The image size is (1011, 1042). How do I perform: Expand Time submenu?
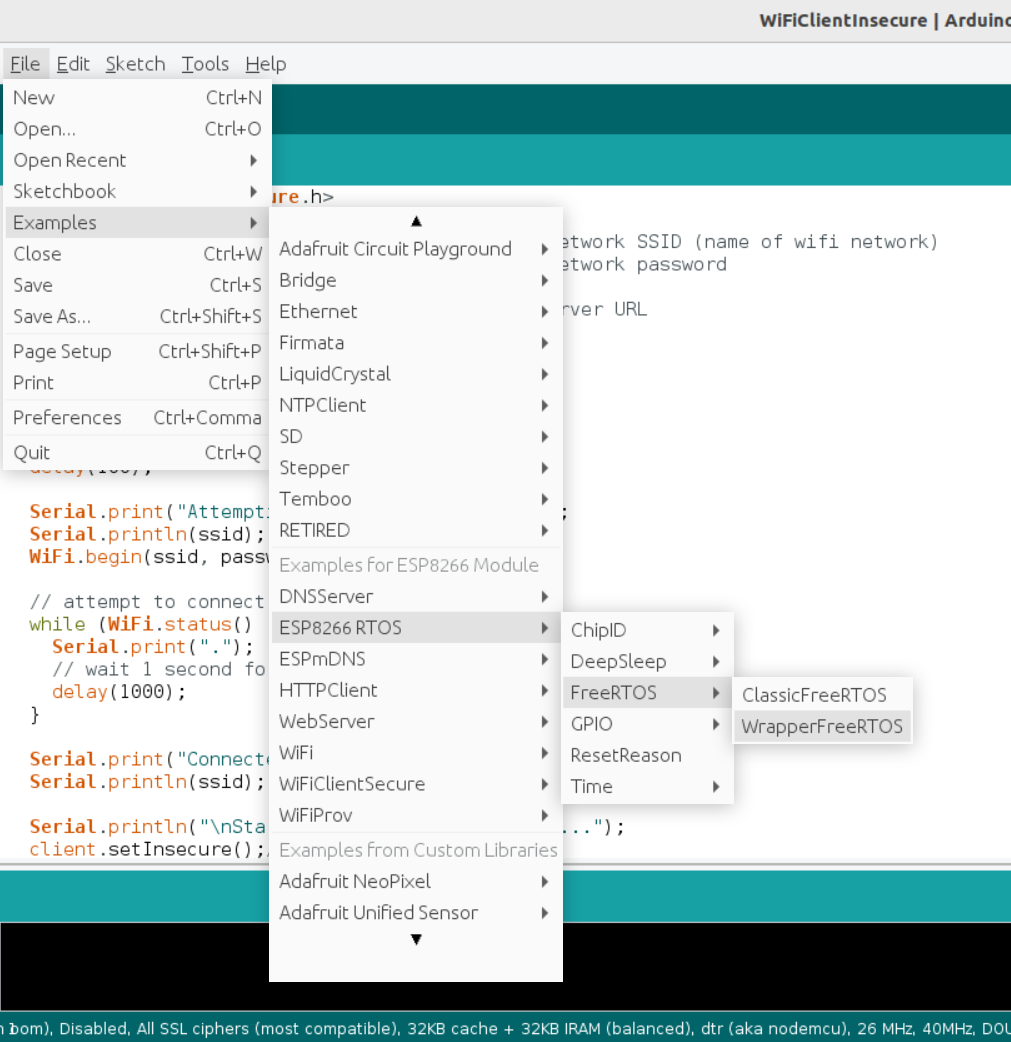click(647, 786)
